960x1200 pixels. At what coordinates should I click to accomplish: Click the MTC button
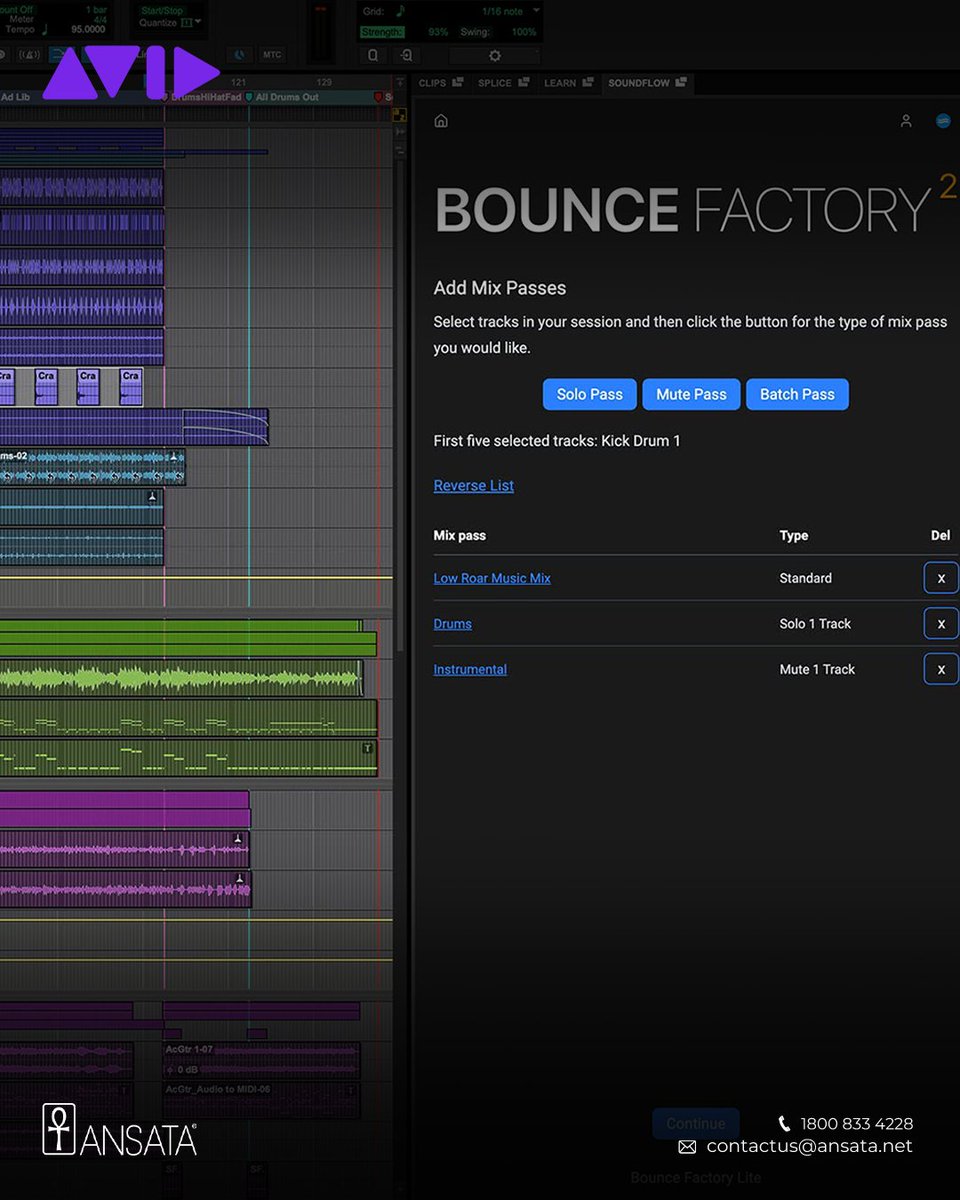271,55
